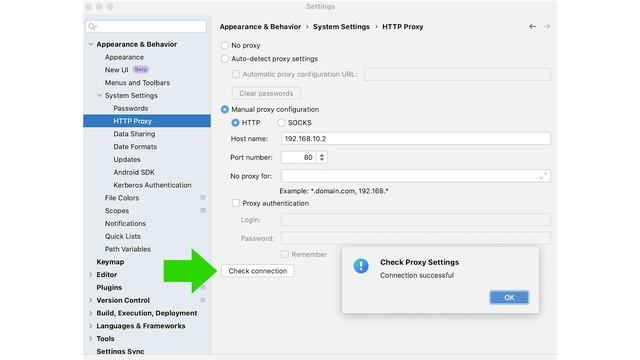Click the blue info icon in the dialog

pos(361,266)
